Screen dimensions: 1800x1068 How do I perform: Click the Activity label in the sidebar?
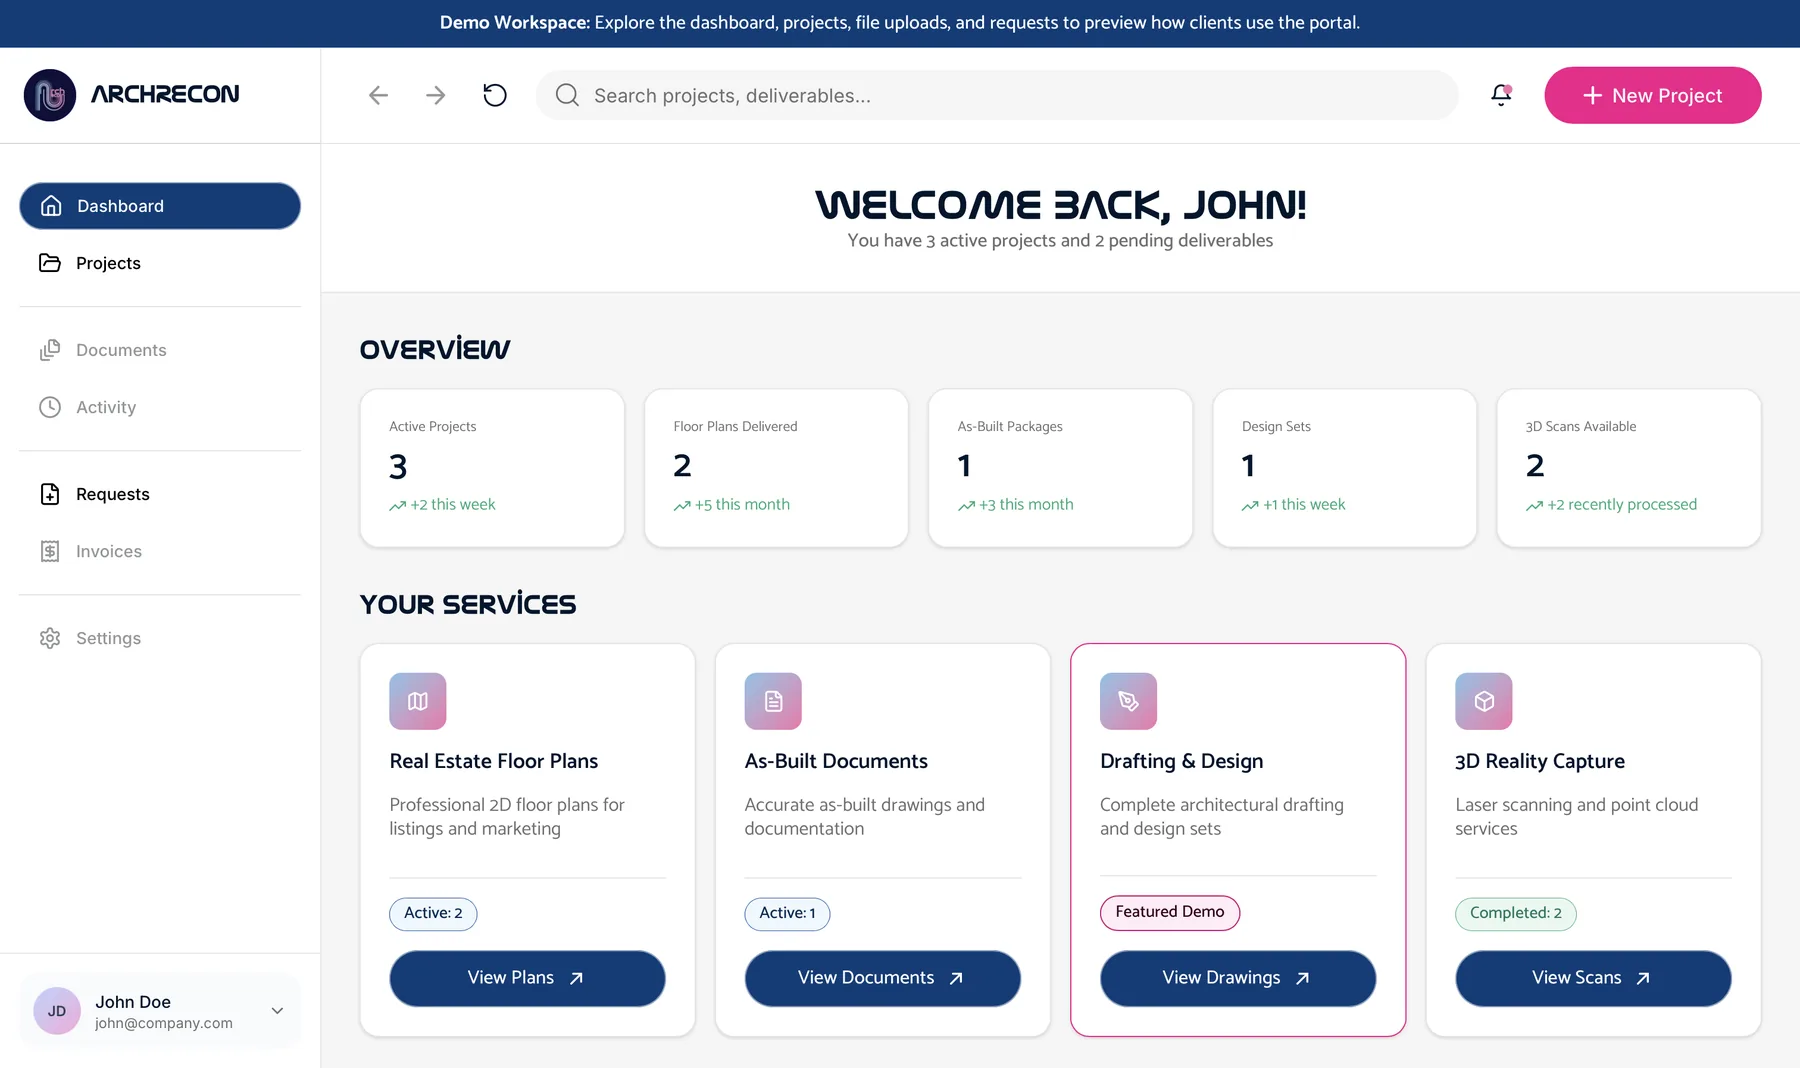(106, 407)
